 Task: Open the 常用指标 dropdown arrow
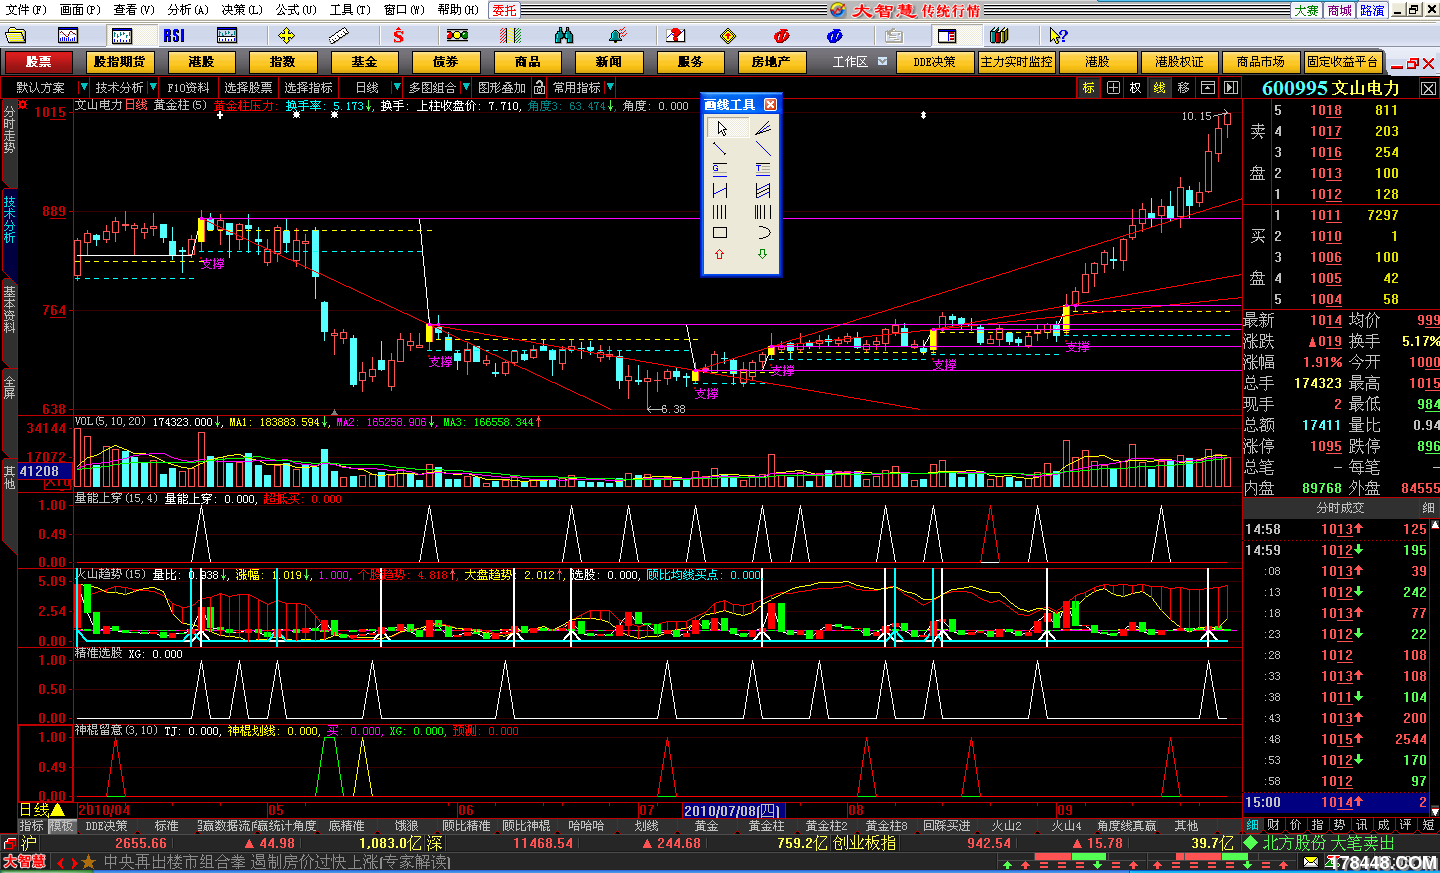(x=610, y=88)
